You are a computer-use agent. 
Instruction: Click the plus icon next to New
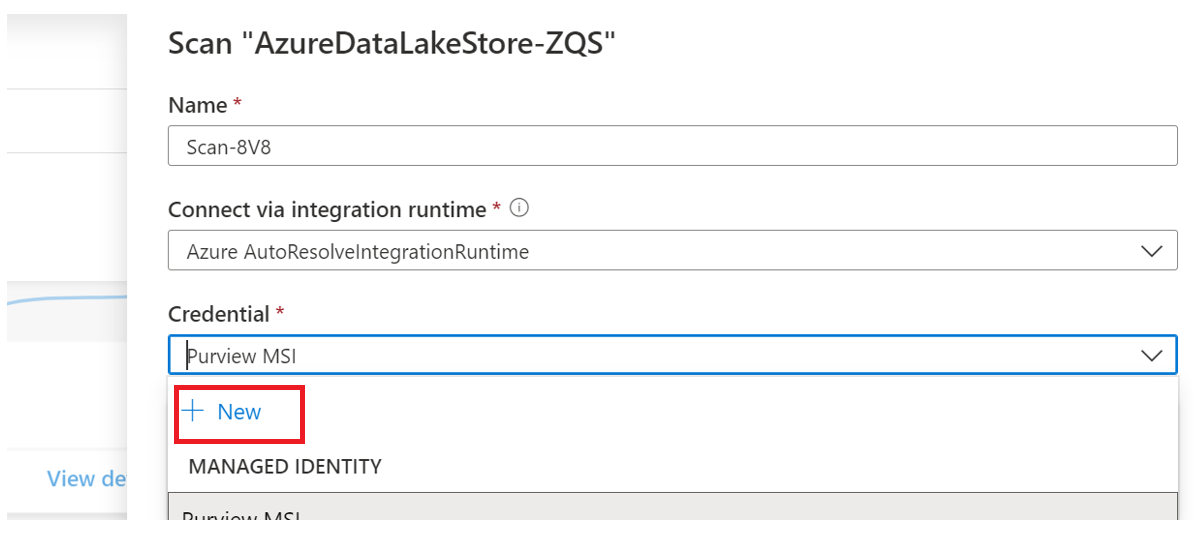coord(194,412)
